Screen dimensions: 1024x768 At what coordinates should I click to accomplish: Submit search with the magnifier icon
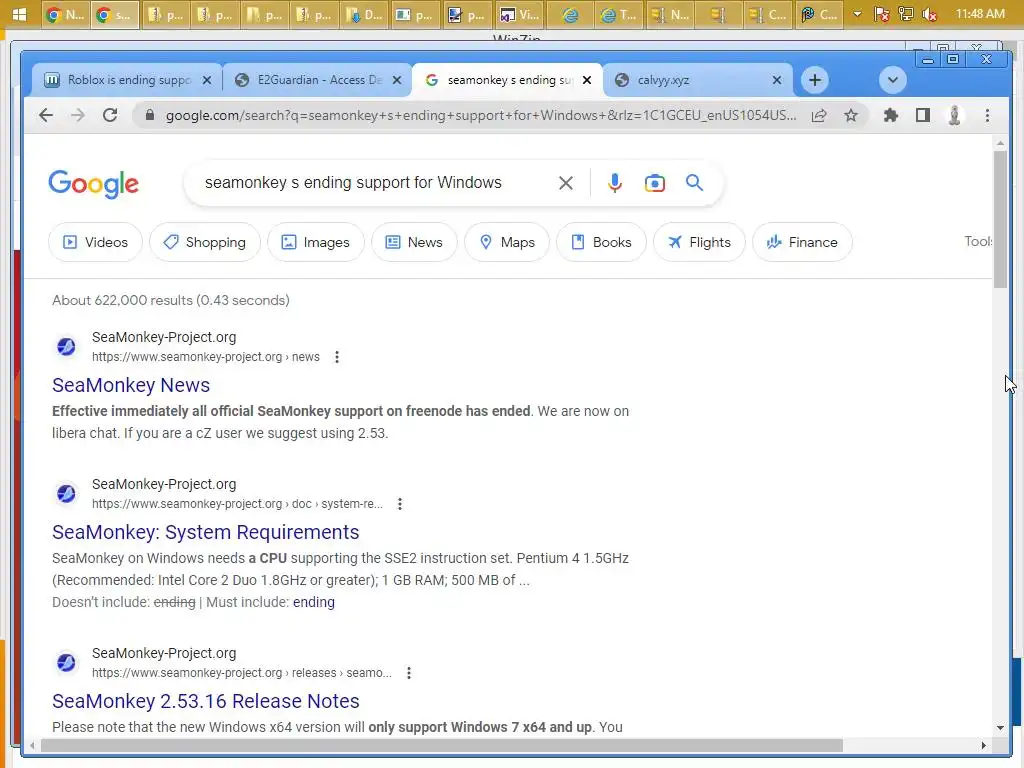tap(694, 183)
